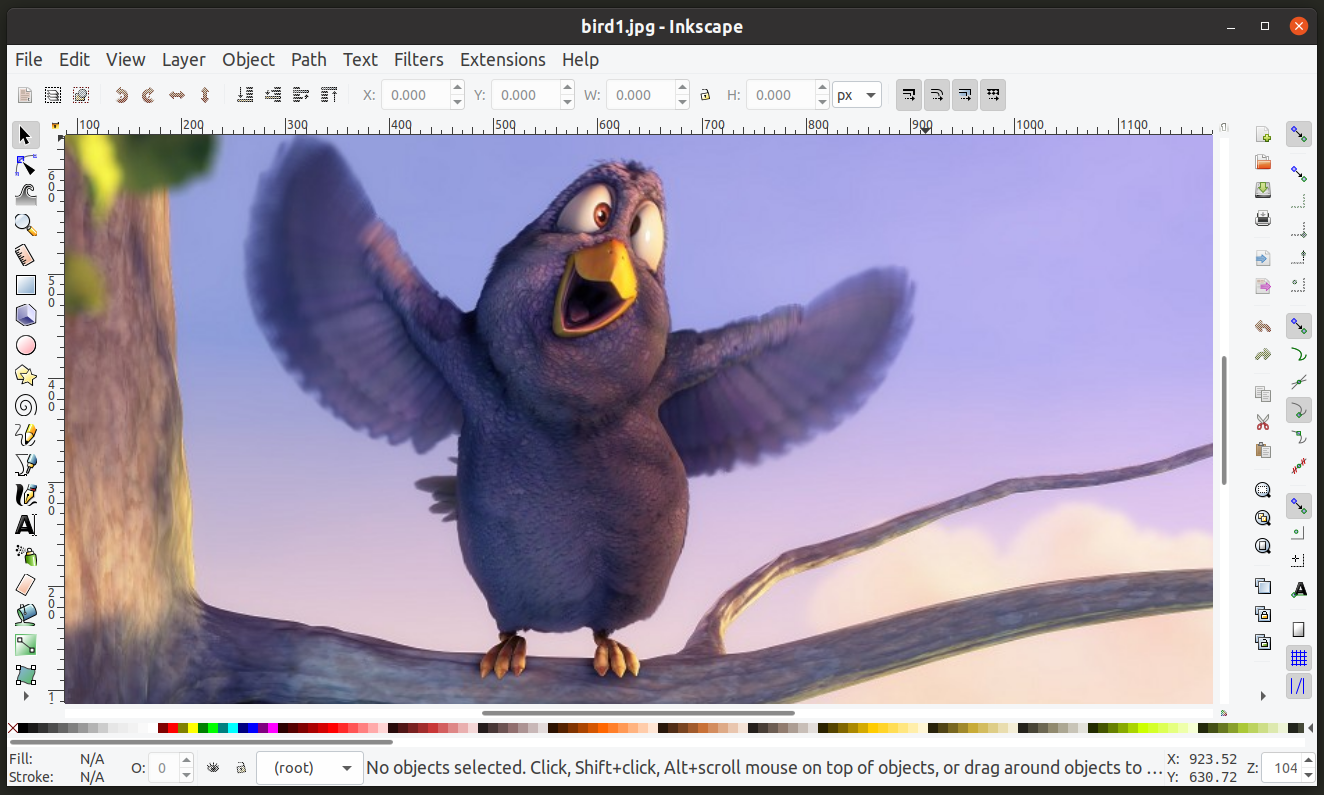Image resolution: width=1324 pixels, height=795 pixels.
Task: Click the Undo arrow icon
Action: coord(1263,326)
